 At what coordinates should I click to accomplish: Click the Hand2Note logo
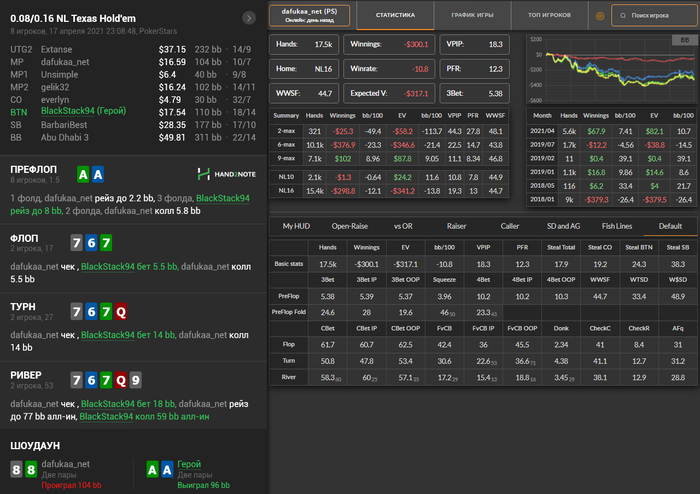click(226, 174)
